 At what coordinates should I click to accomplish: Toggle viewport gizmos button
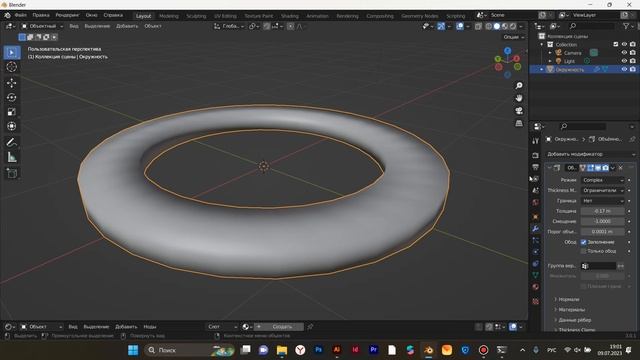pyautogui.click(x=441, y=26)
